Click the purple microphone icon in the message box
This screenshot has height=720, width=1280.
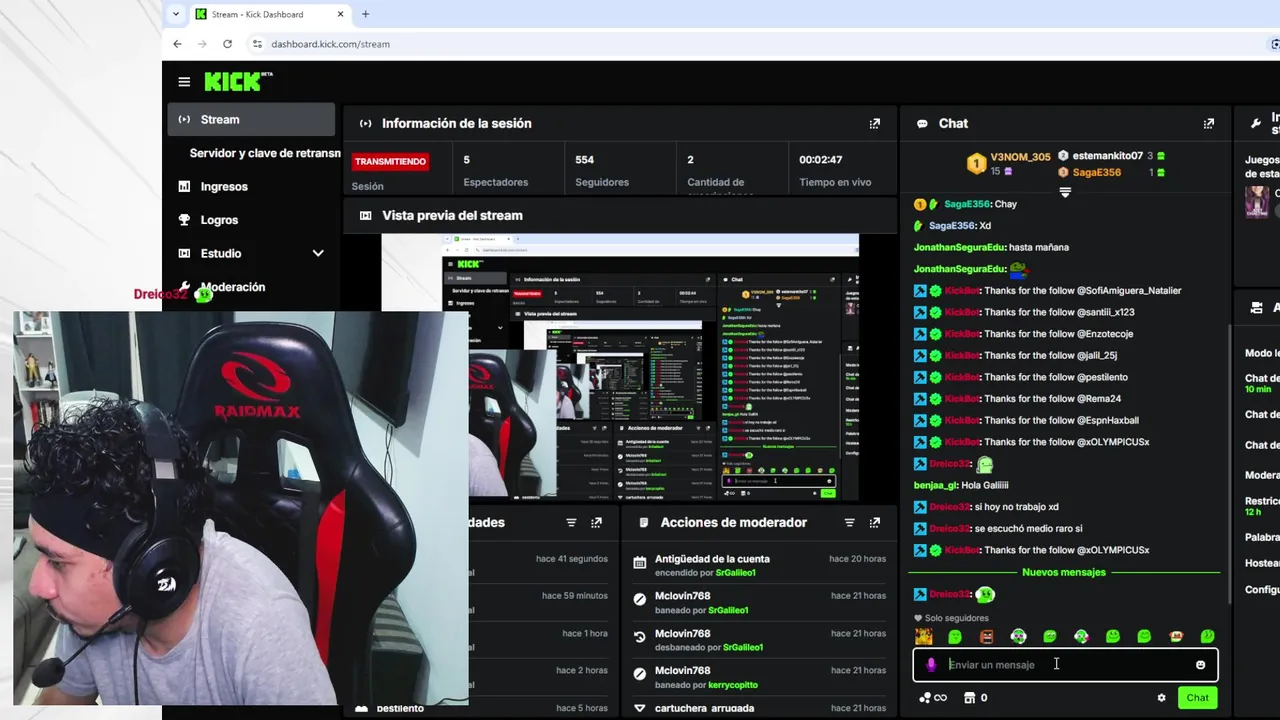click(931, 665)
